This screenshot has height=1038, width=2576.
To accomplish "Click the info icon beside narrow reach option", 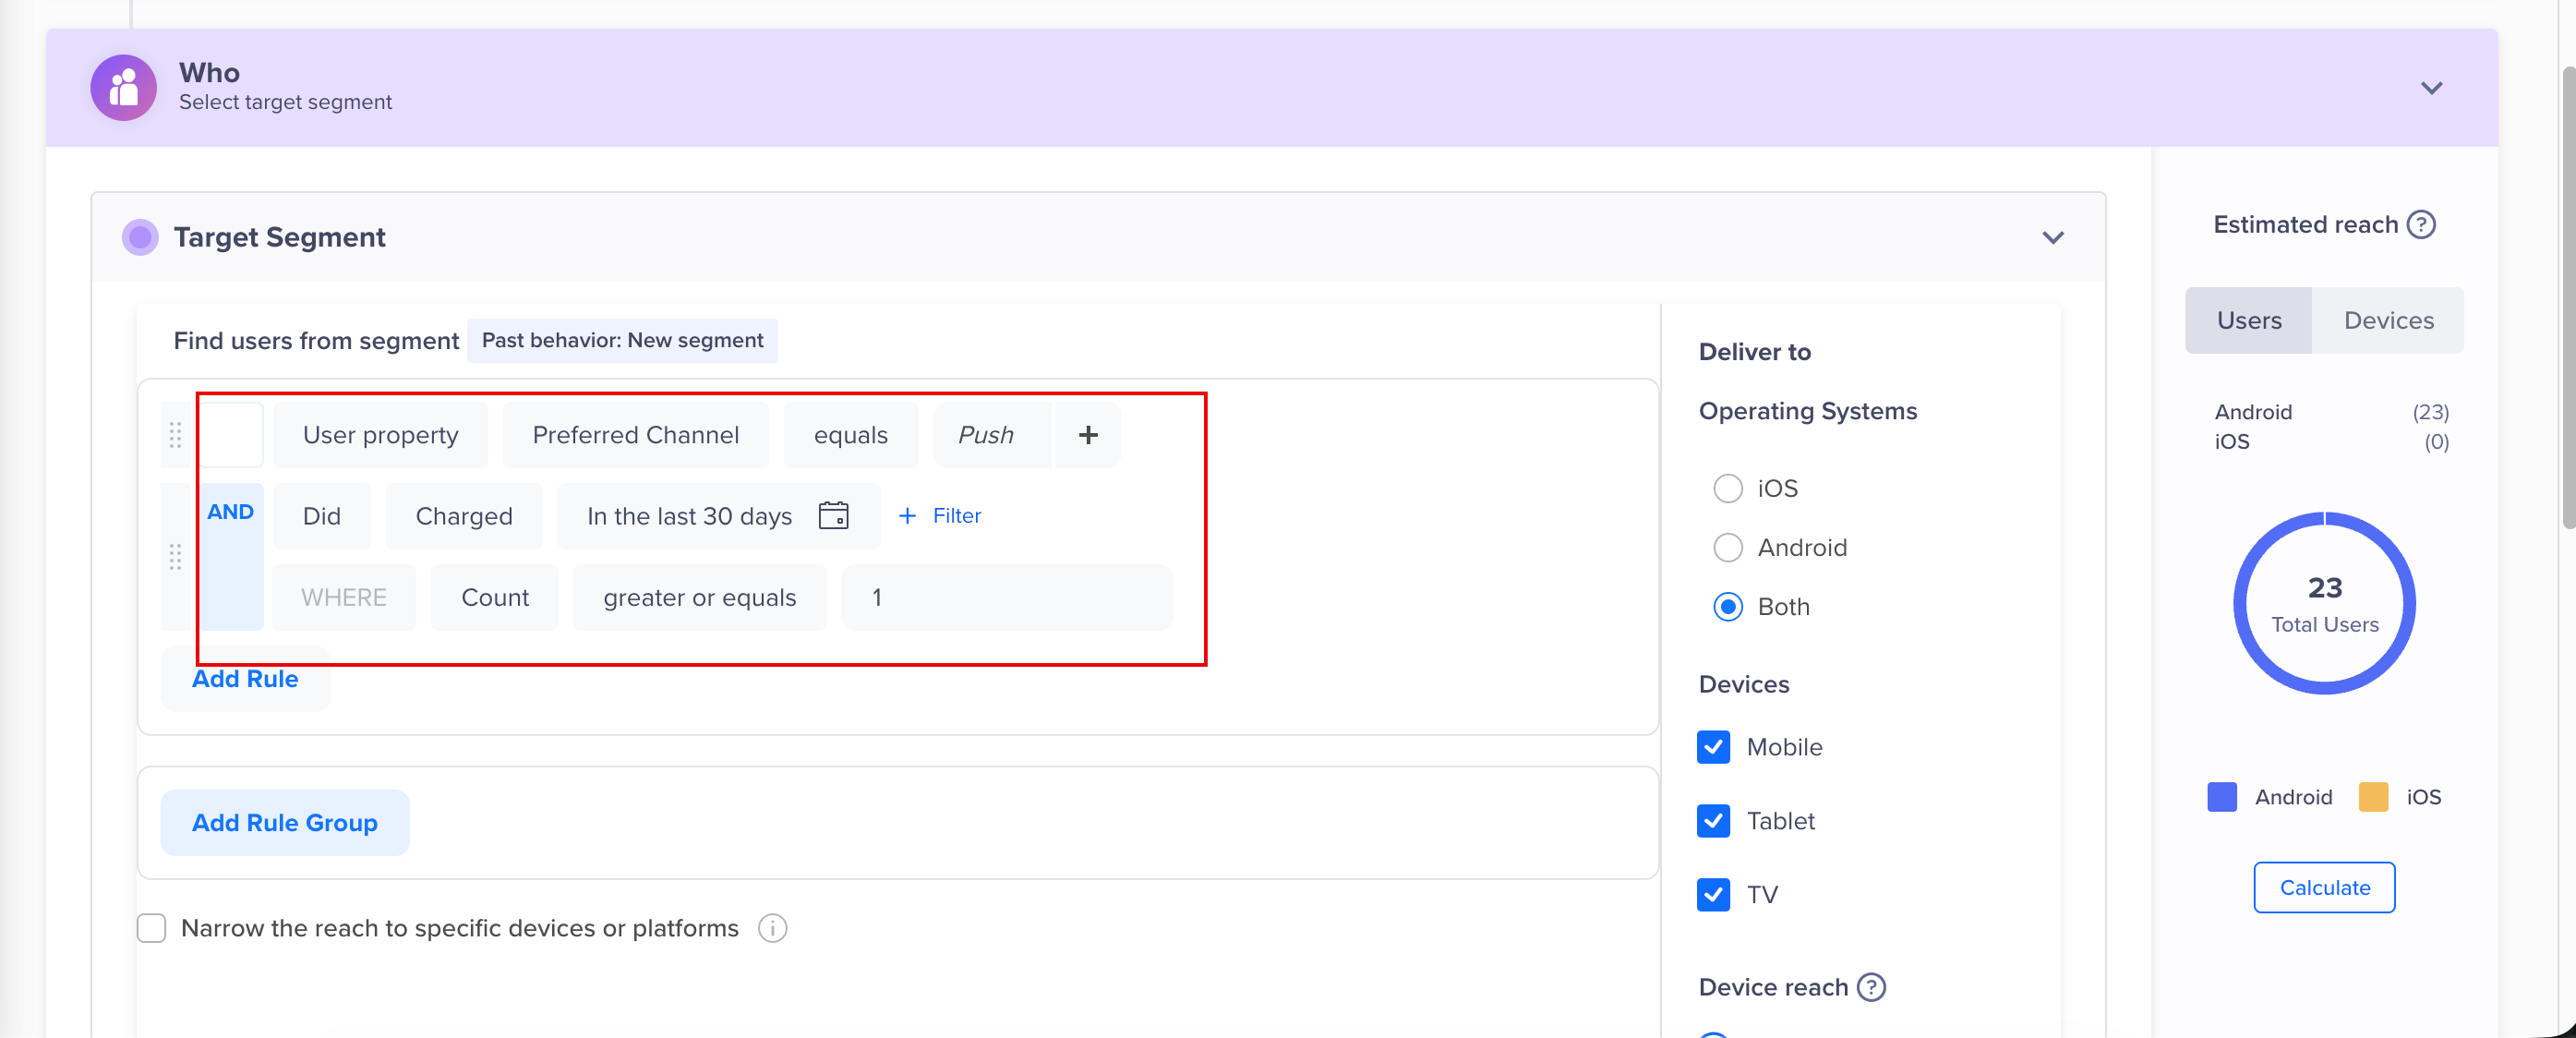I will click(x=771, y=928).
